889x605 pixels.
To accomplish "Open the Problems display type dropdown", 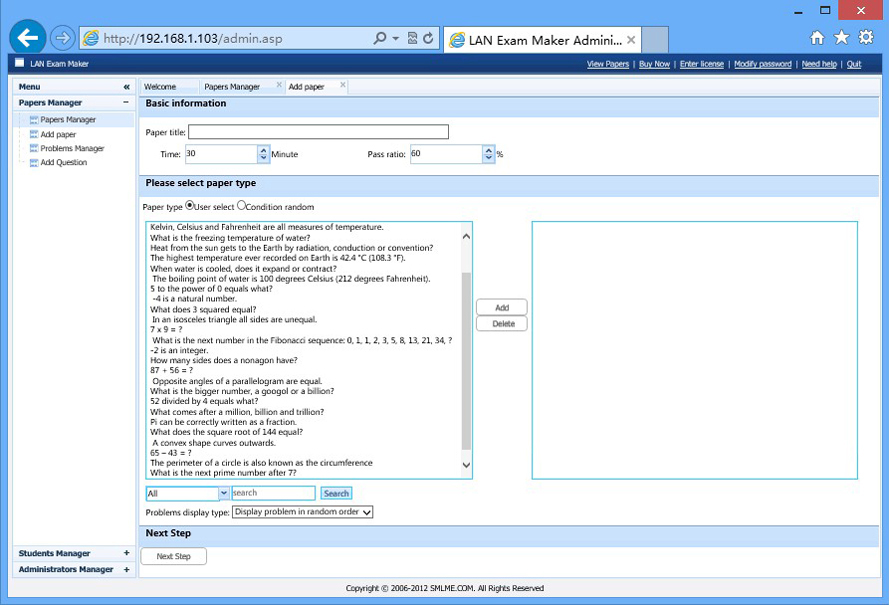I will pyautogui.click(x=302, y=512).
